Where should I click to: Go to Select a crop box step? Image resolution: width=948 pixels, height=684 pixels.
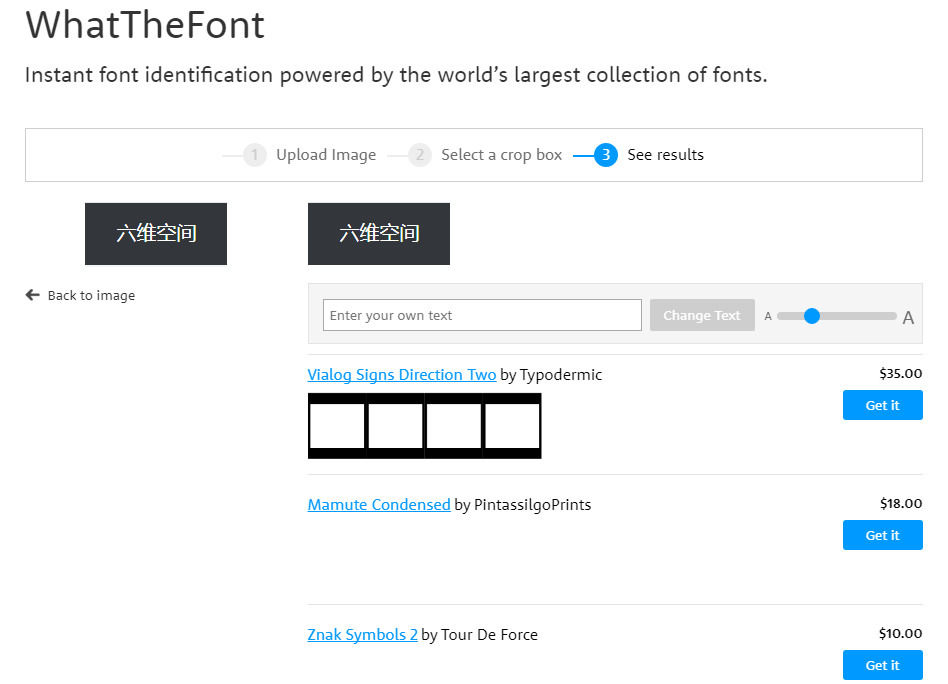coord(501,155)
